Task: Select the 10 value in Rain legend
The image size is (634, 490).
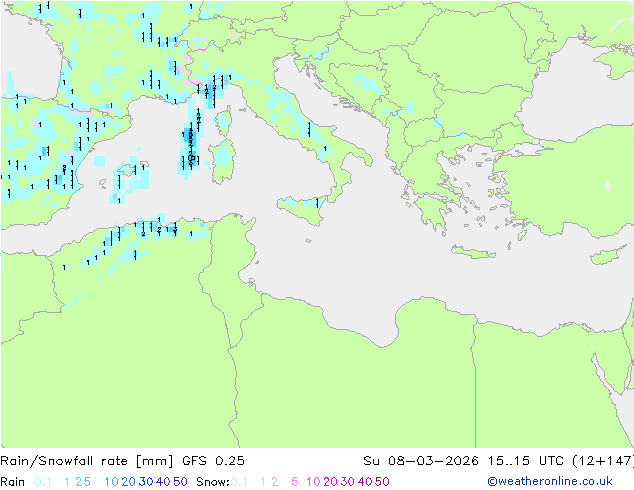Action: pyautogui.click(x=112, y=482)
